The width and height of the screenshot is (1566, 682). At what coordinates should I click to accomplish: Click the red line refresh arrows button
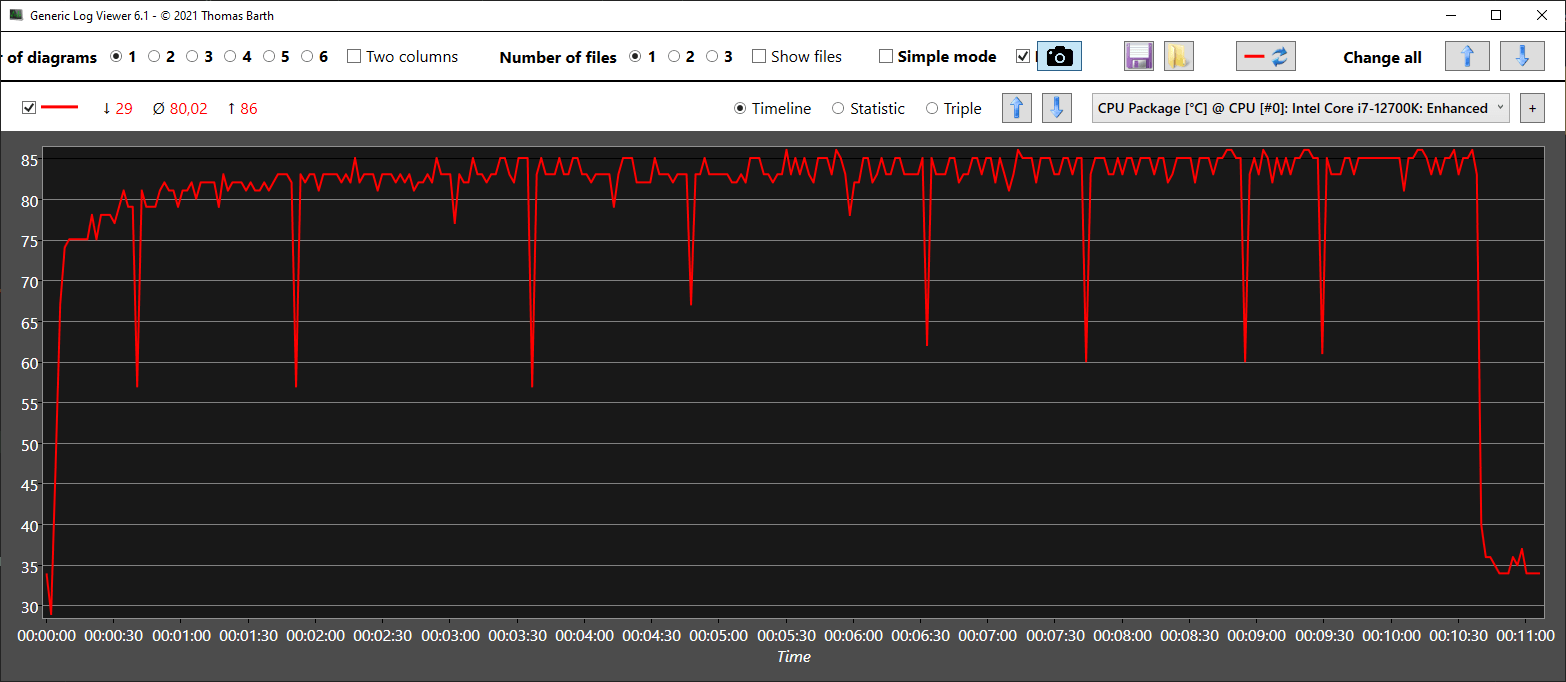point(1265,57)
